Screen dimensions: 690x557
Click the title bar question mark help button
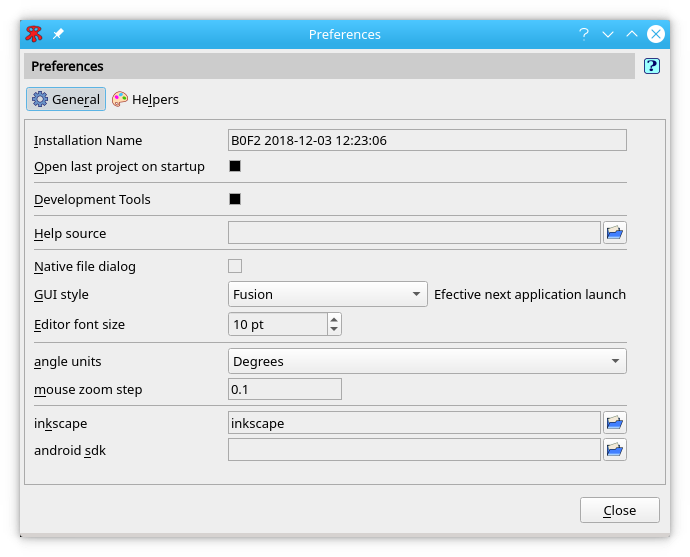pyautogui.click(x=584, y=34)
